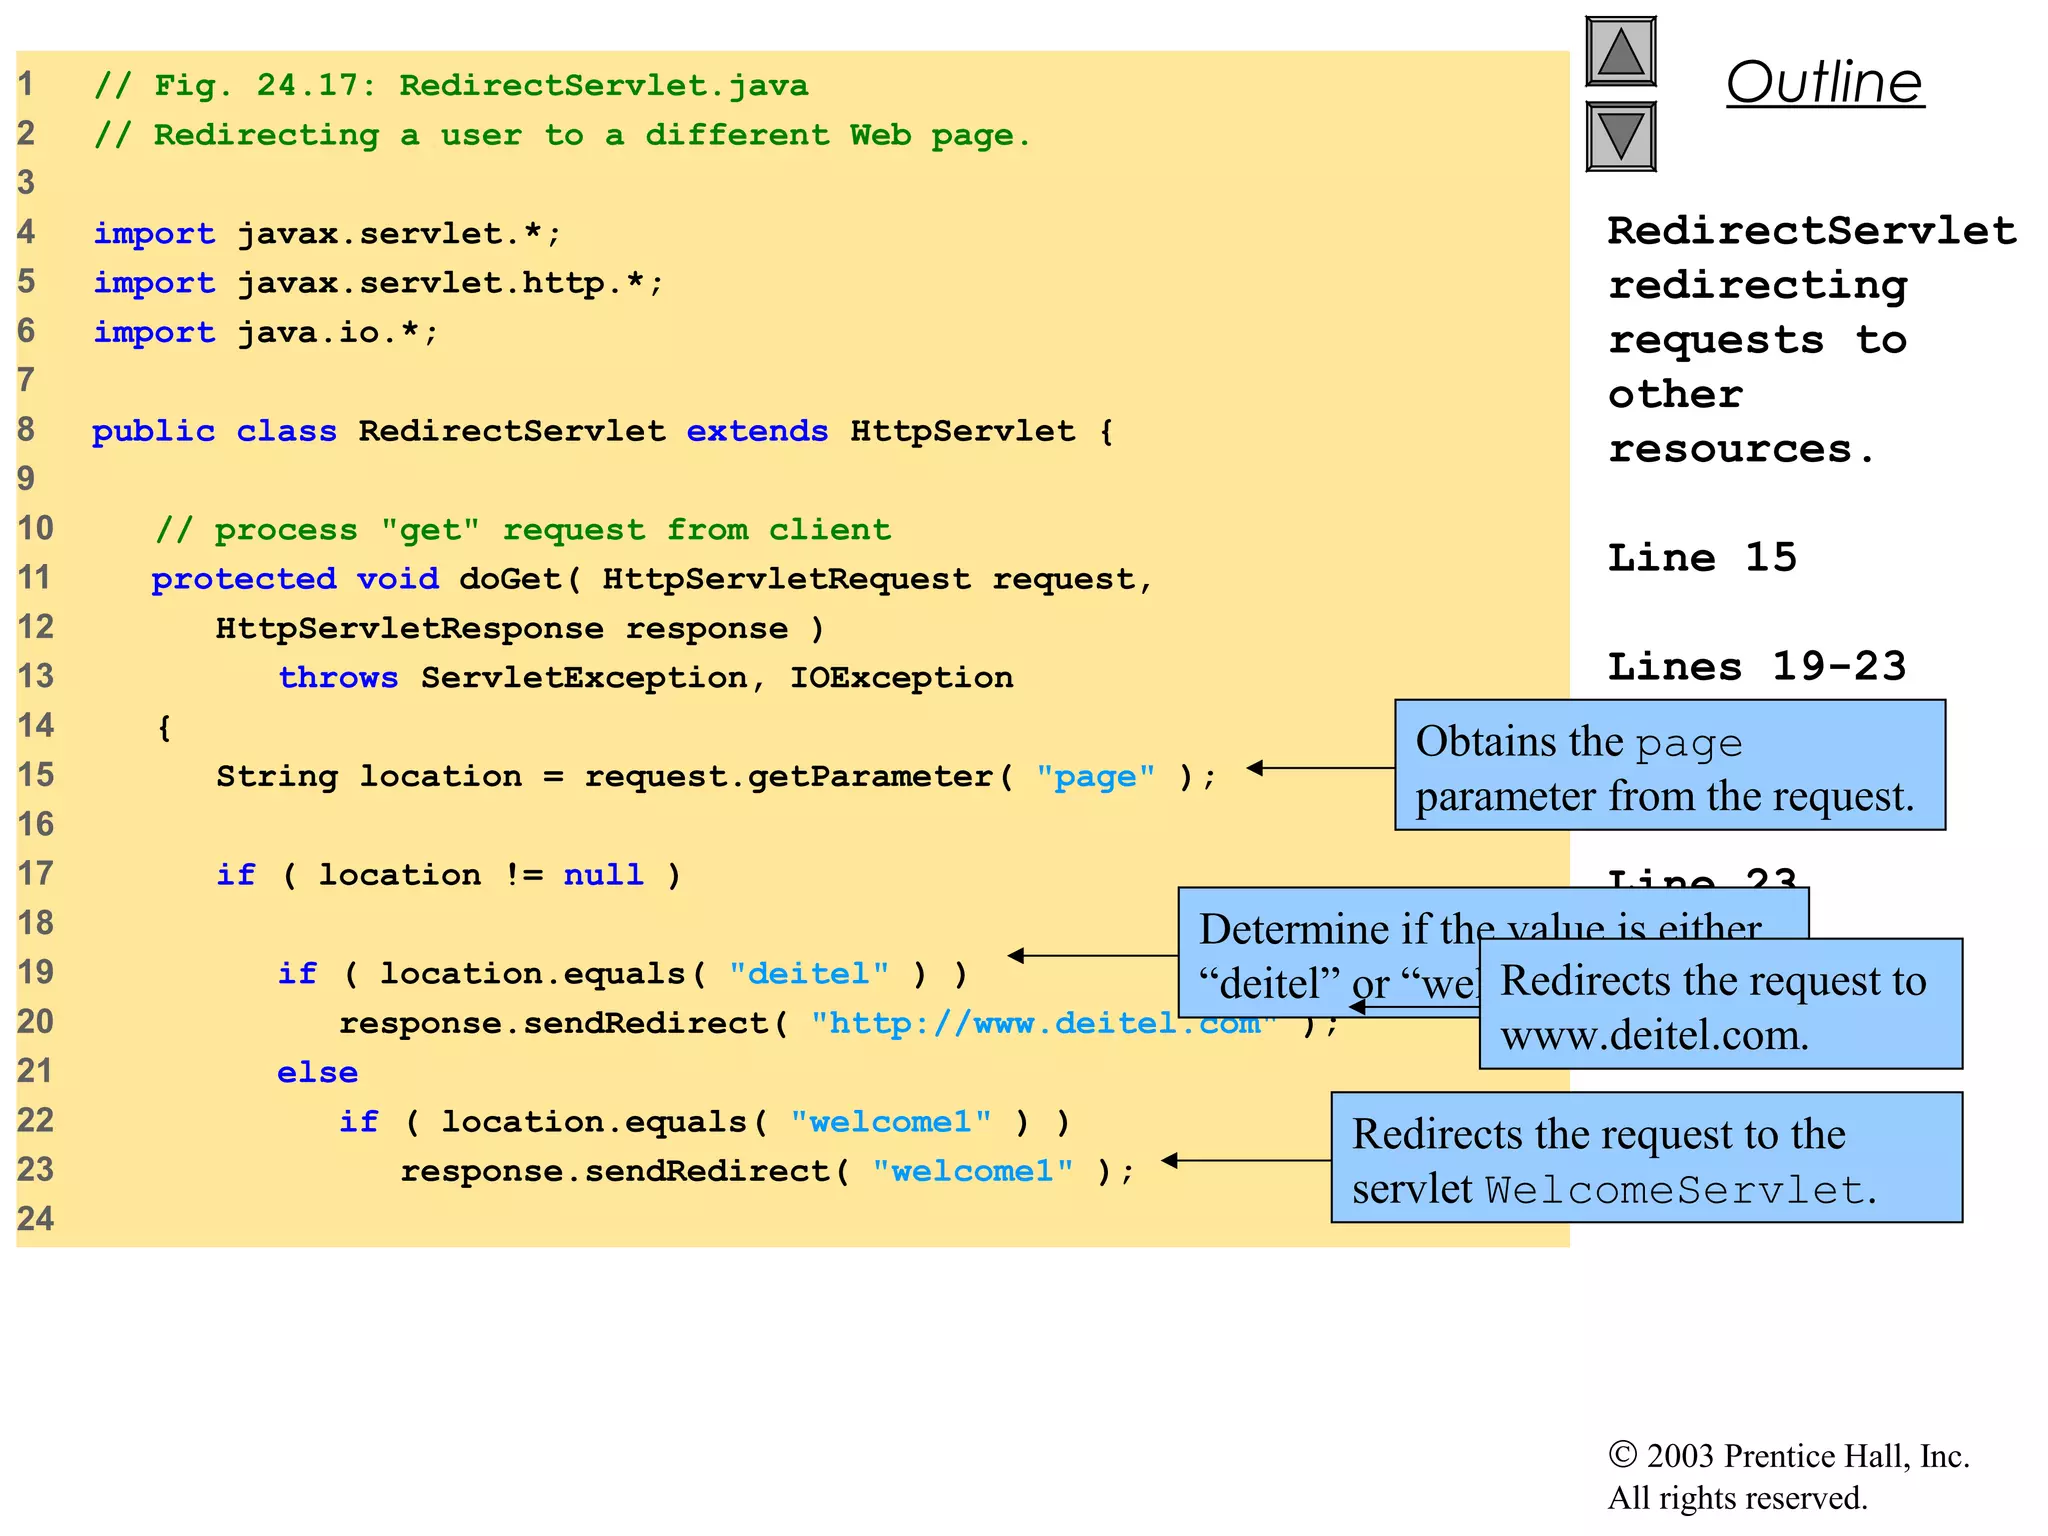The image size is (2048, 1536).
Task: Click the 'Determine if the value is either' callout
Action: [1329, 952]
